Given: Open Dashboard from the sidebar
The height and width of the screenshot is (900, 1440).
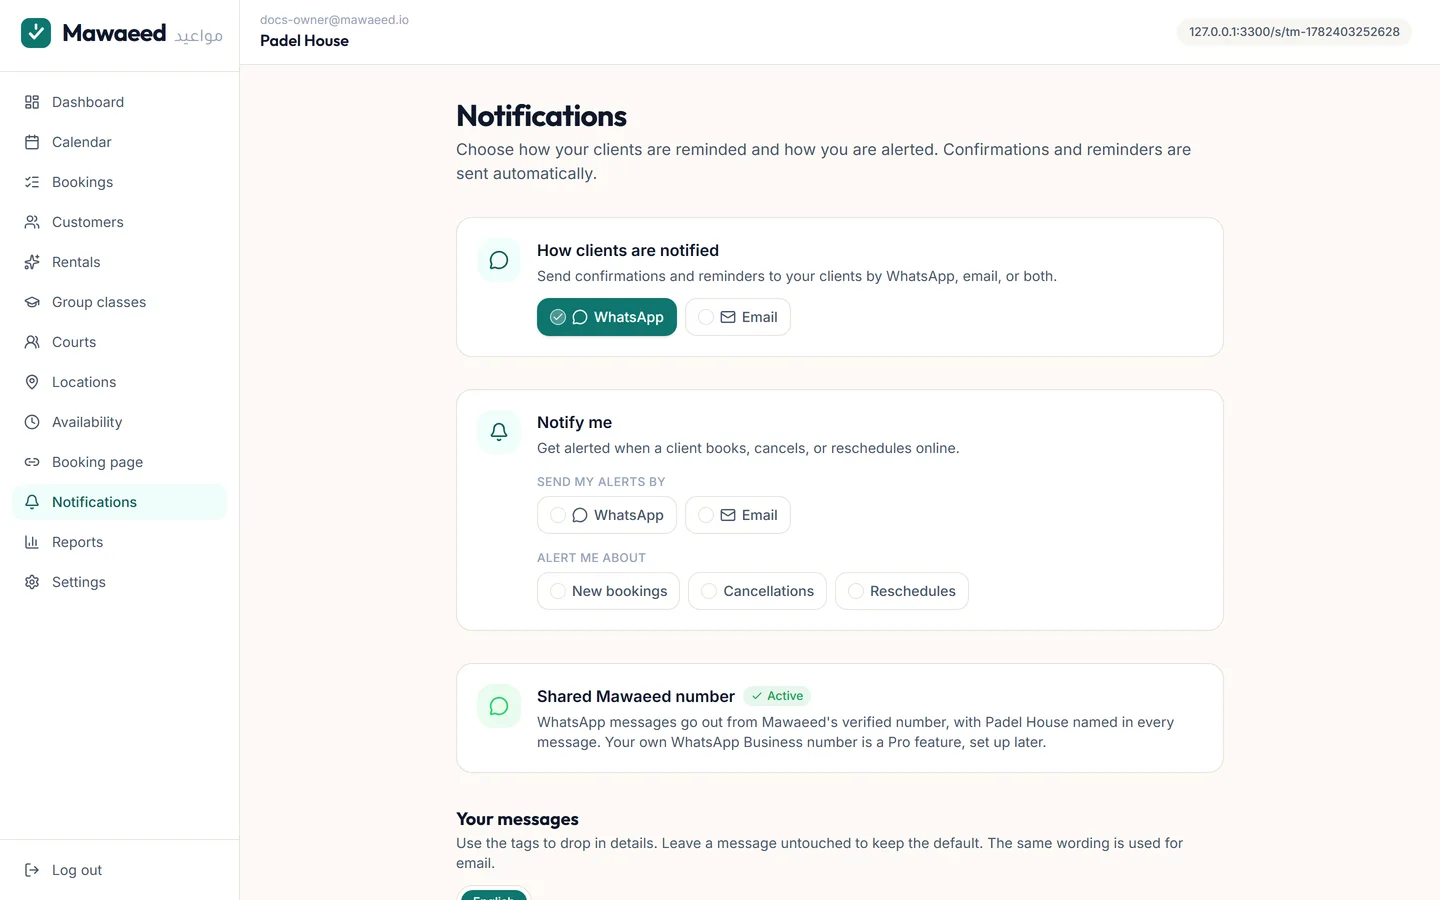Looking at the screenshot, I should point(120,102).
